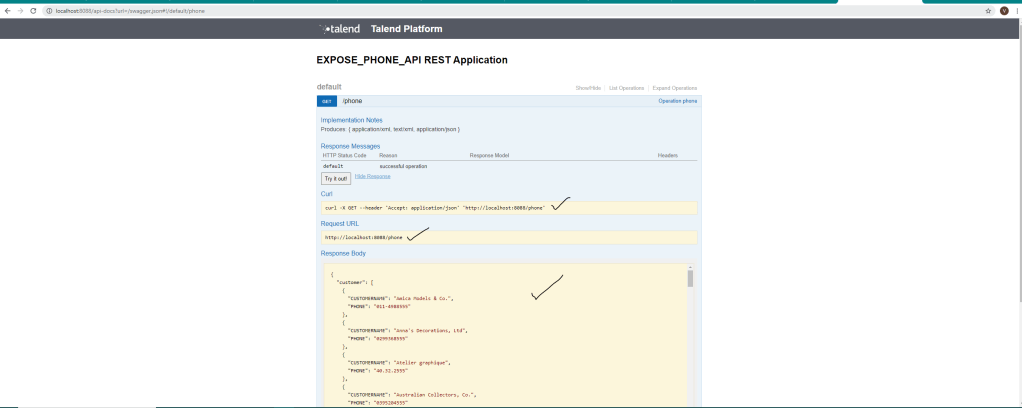
Task: Open the browser profile avatar
Action: tap(1004, 10)
